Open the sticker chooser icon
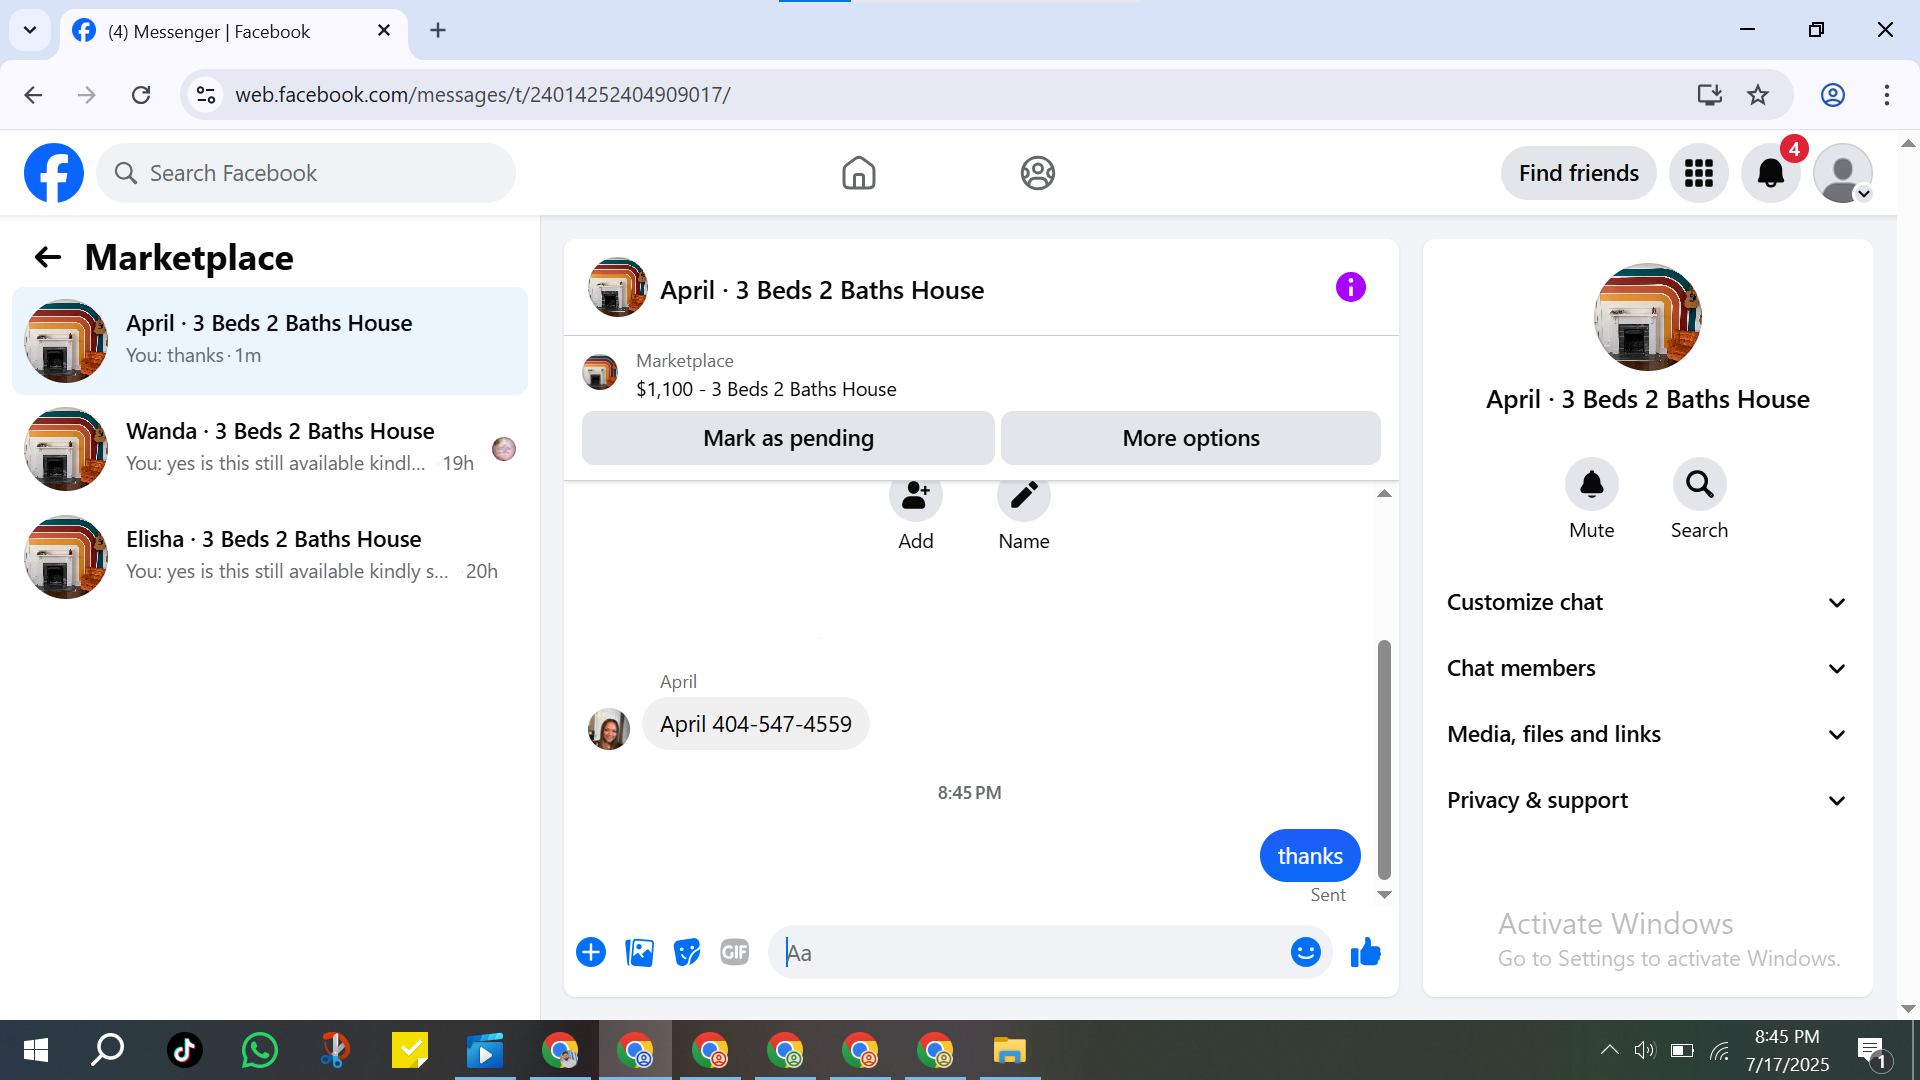Viewport: 1920px width, 1080px height. point(687,953)
